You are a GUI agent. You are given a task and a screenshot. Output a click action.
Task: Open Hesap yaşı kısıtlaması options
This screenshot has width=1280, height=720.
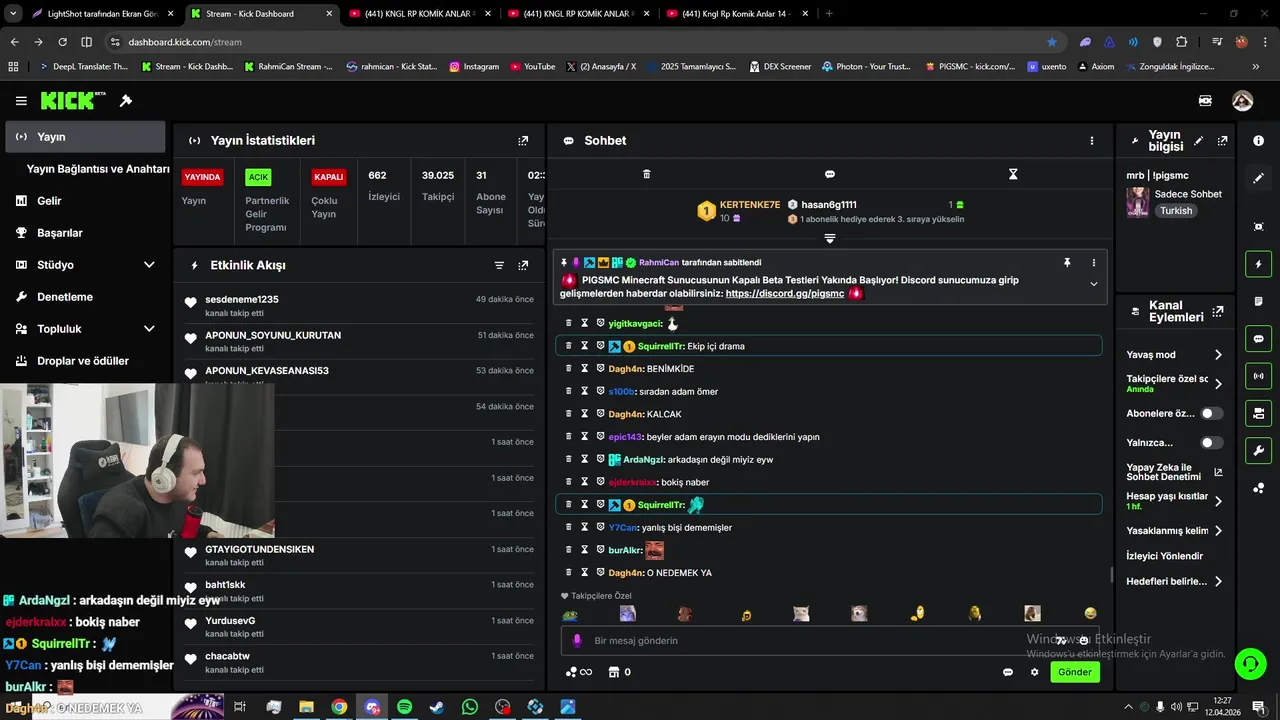tap(1174, 501)
